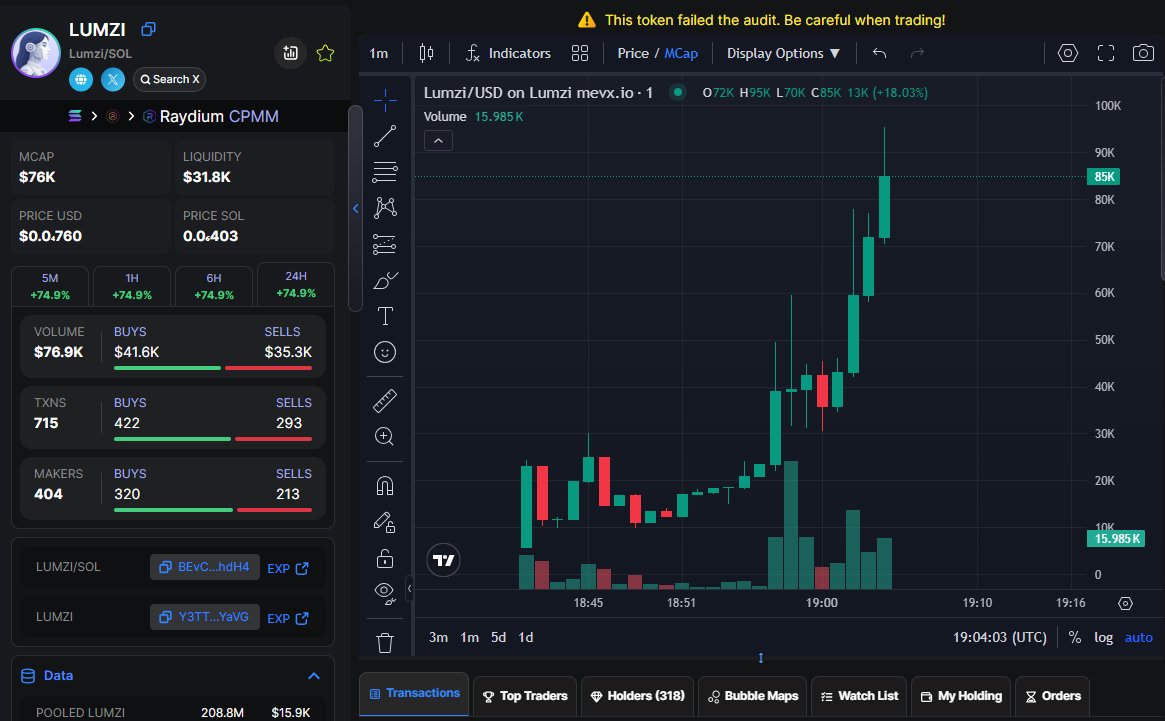Select the trend line drawing tool
Screen dimensions: 1165x721
(x=385, y=136)
